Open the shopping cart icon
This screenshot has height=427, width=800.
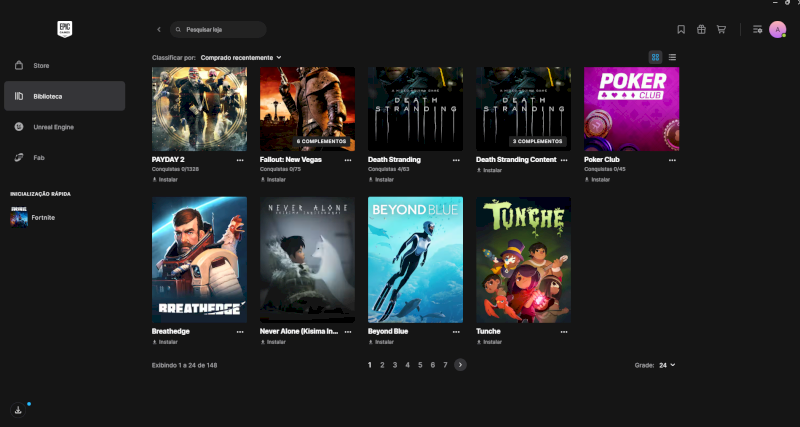tap(721, 30)
